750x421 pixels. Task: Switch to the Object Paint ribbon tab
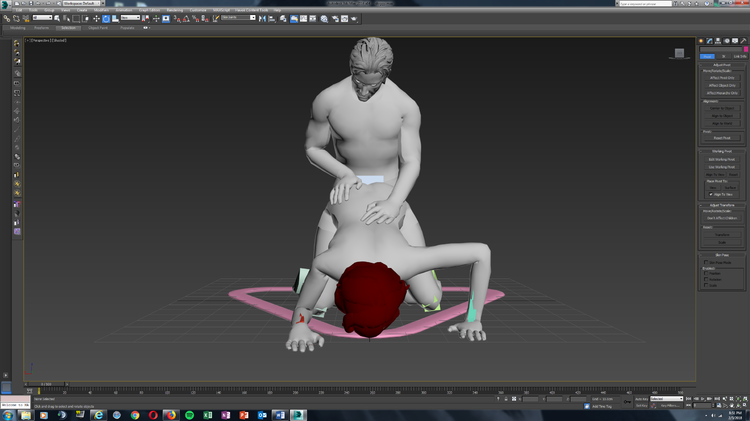coord(98,28)
